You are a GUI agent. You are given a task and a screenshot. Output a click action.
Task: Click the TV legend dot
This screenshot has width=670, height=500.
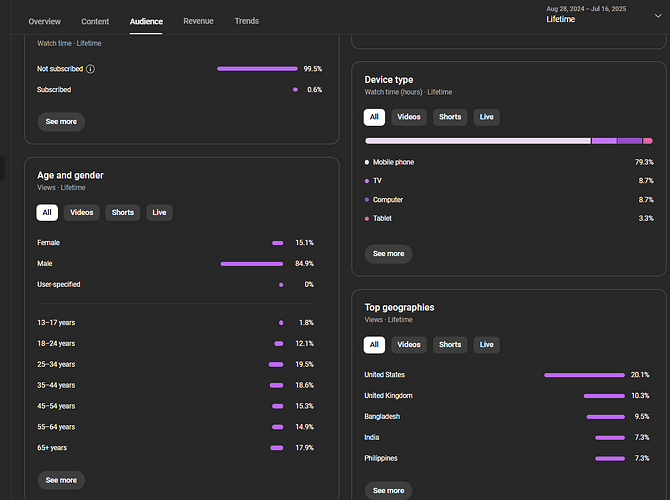tap(367, 181)
